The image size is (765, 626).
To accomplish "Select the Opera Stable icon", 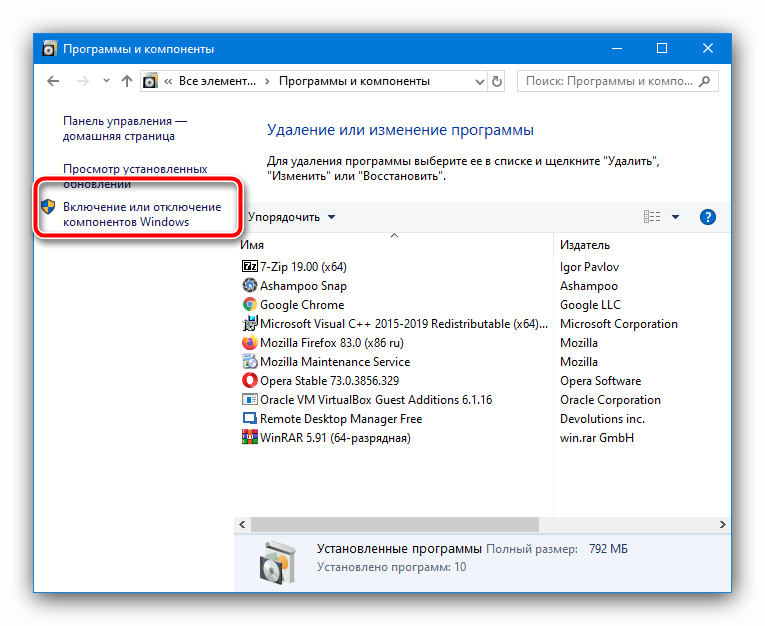I will (x=249, y=381).
